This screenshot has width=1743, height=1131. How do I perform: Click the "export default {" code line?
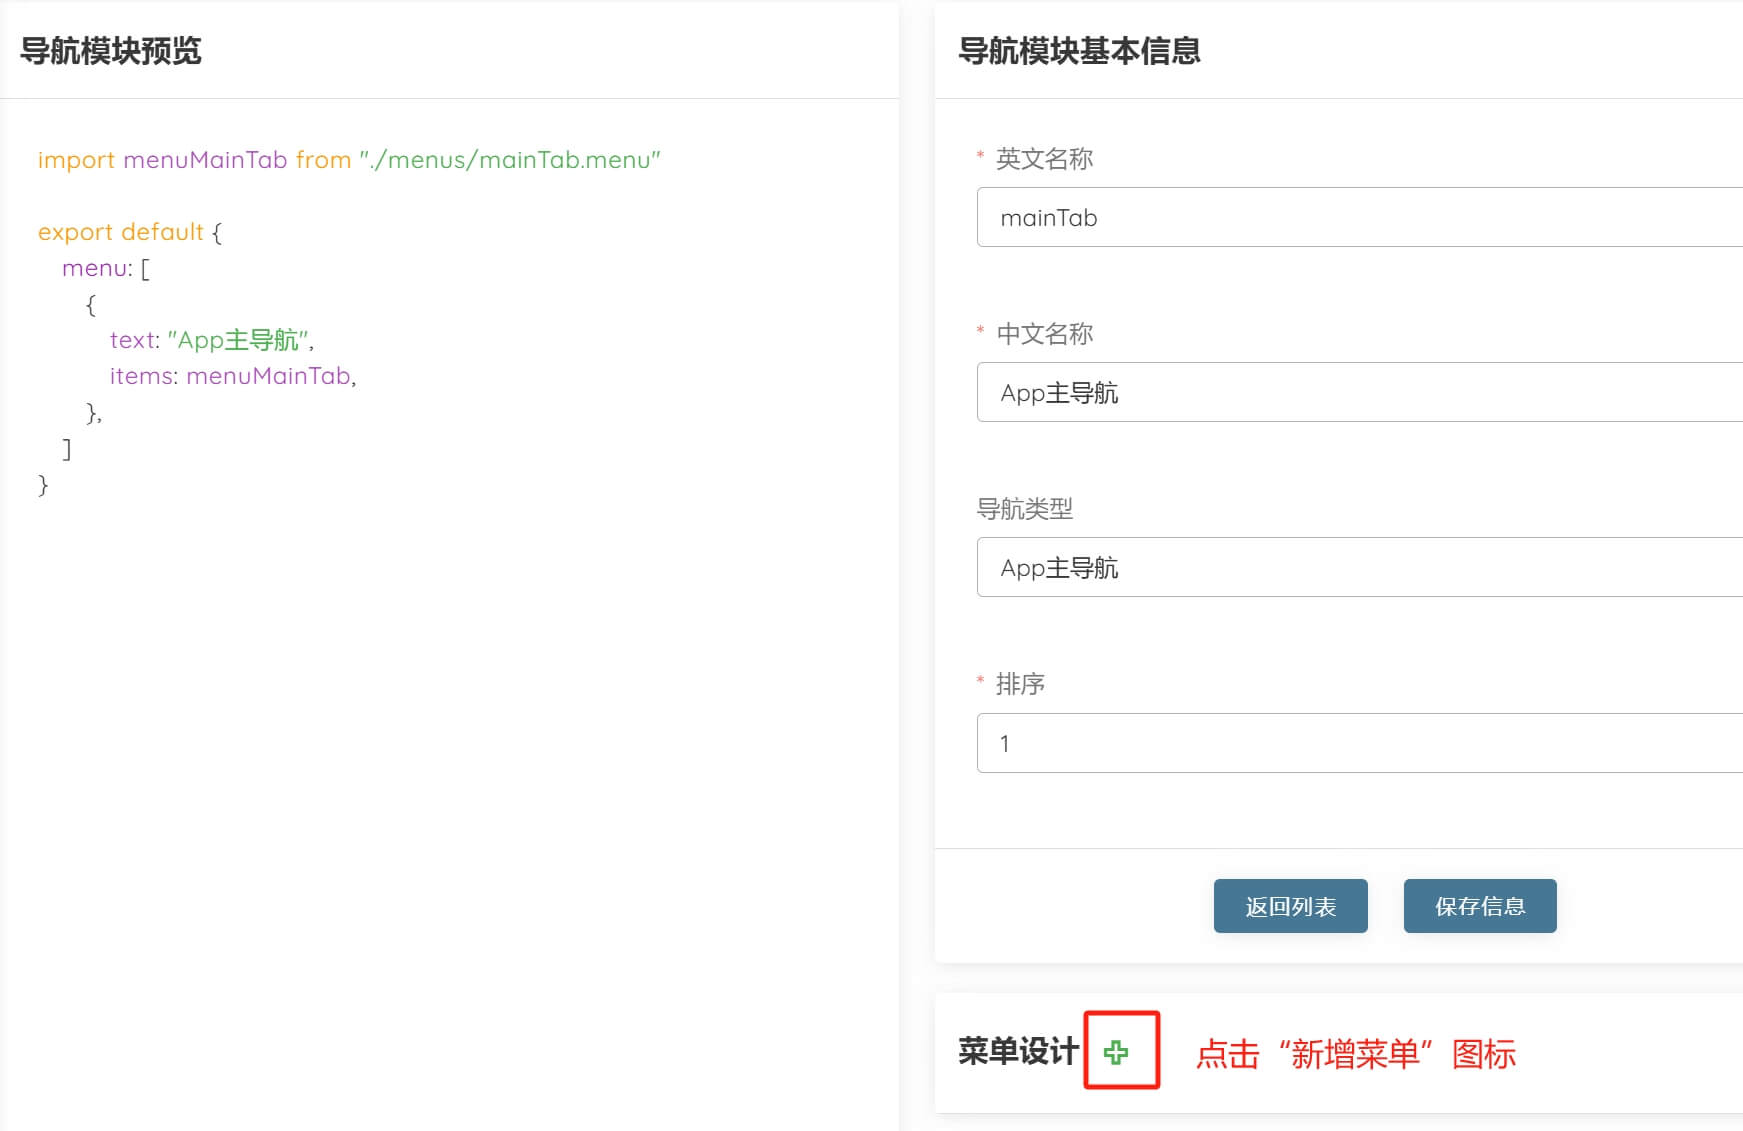coord(130,232)
